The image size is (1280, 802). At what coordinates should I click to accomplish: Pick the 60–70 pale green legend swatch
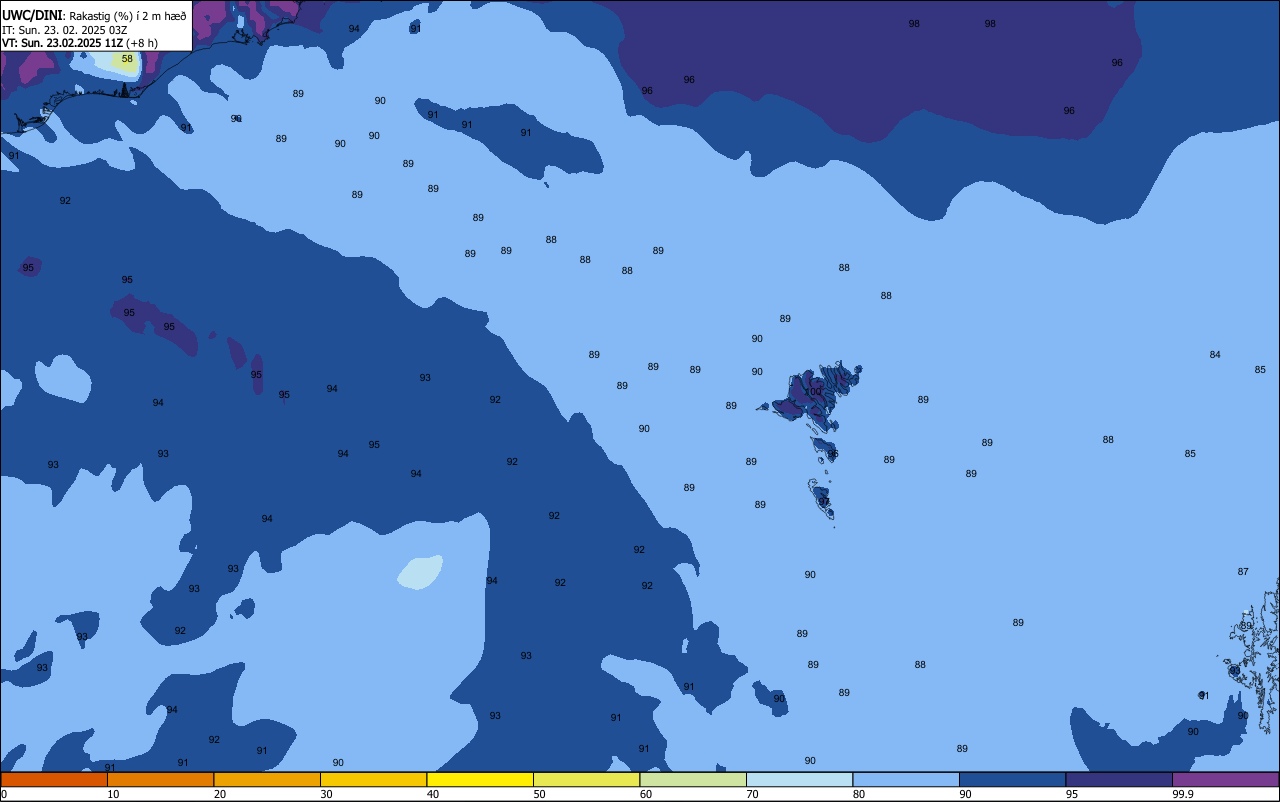(x=693, y=779)
